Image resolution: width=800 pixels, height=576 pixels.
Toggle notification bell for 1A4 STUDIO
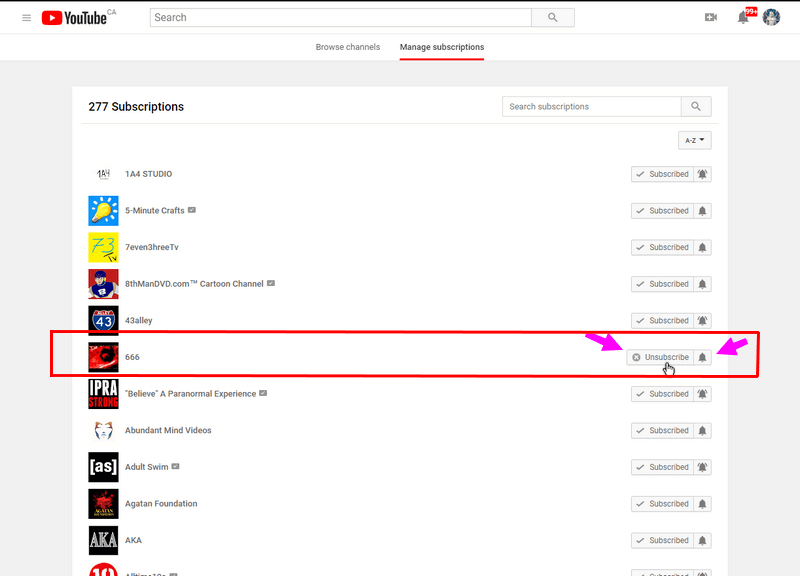pos(703,174)
